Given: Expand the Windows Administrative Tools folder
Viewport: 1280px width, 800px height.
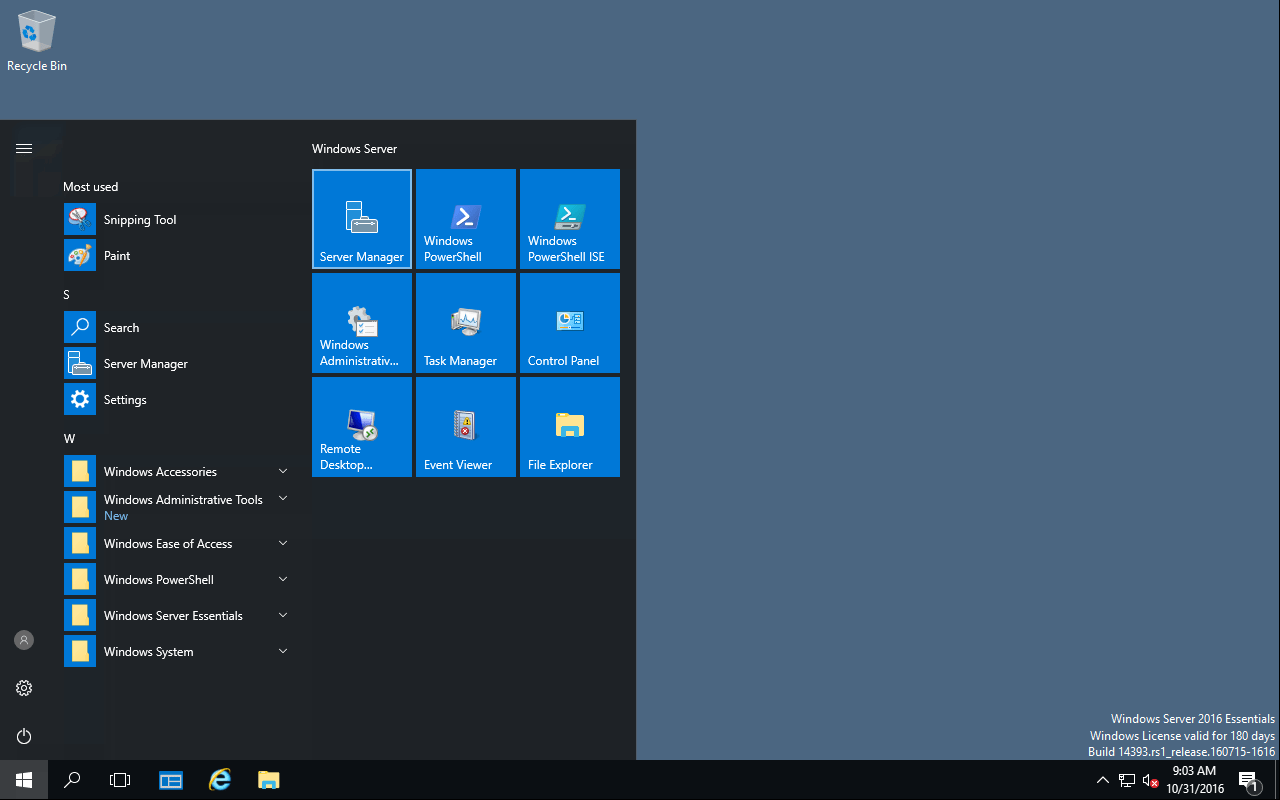Looking at the screenshot, I should point(176,508).
